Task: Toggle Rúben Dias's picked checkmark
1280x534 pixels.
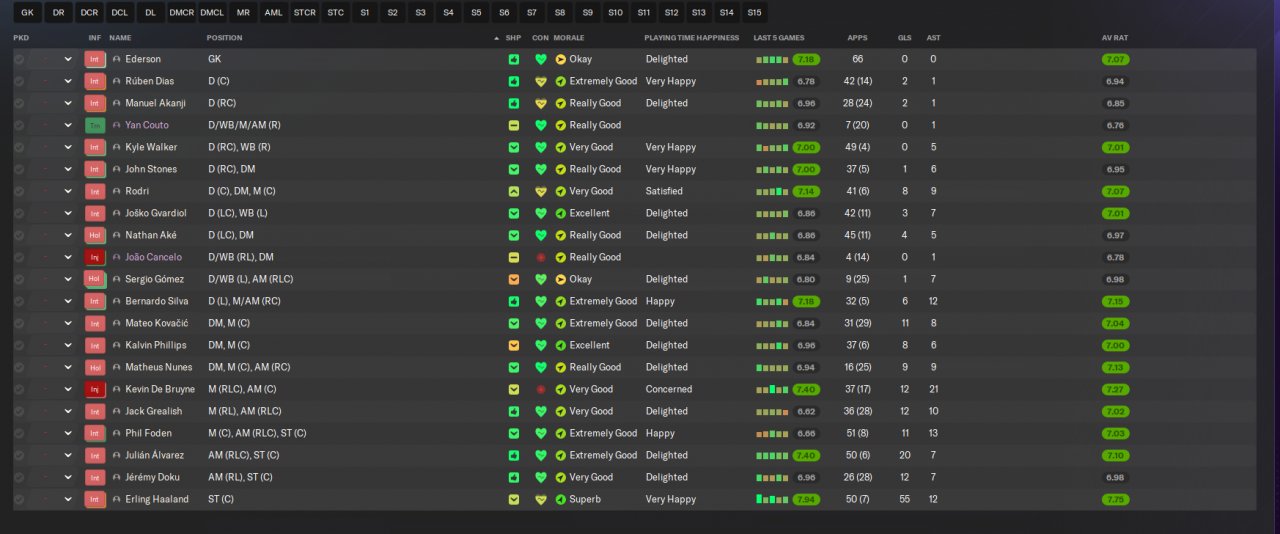Action: tap(19, 81)
